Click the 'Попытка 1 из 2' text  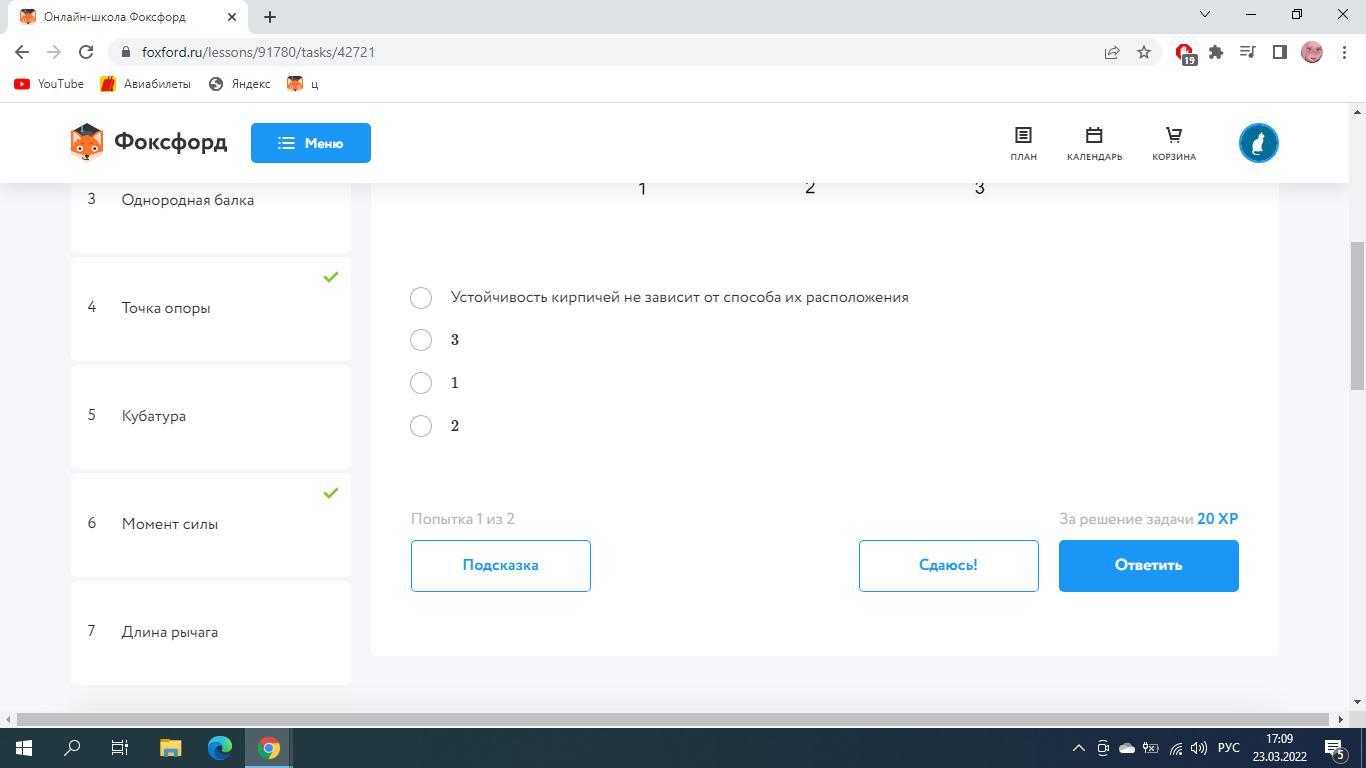463,519
